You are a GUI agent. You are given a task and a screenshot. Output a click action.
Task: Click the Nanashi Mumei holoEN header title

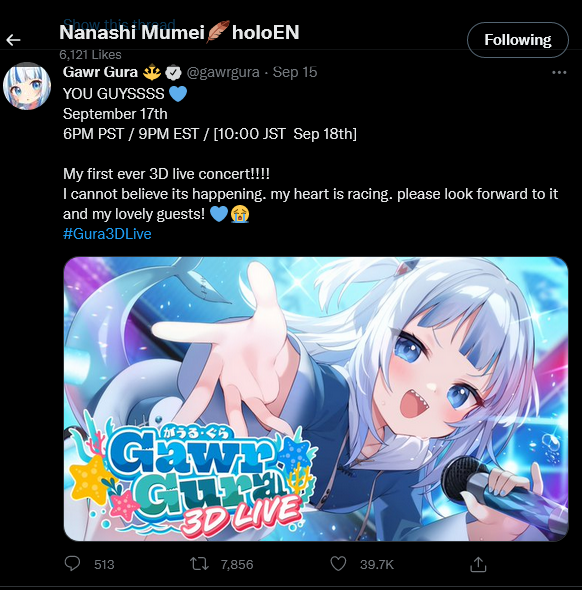click(x=179, y=32)
